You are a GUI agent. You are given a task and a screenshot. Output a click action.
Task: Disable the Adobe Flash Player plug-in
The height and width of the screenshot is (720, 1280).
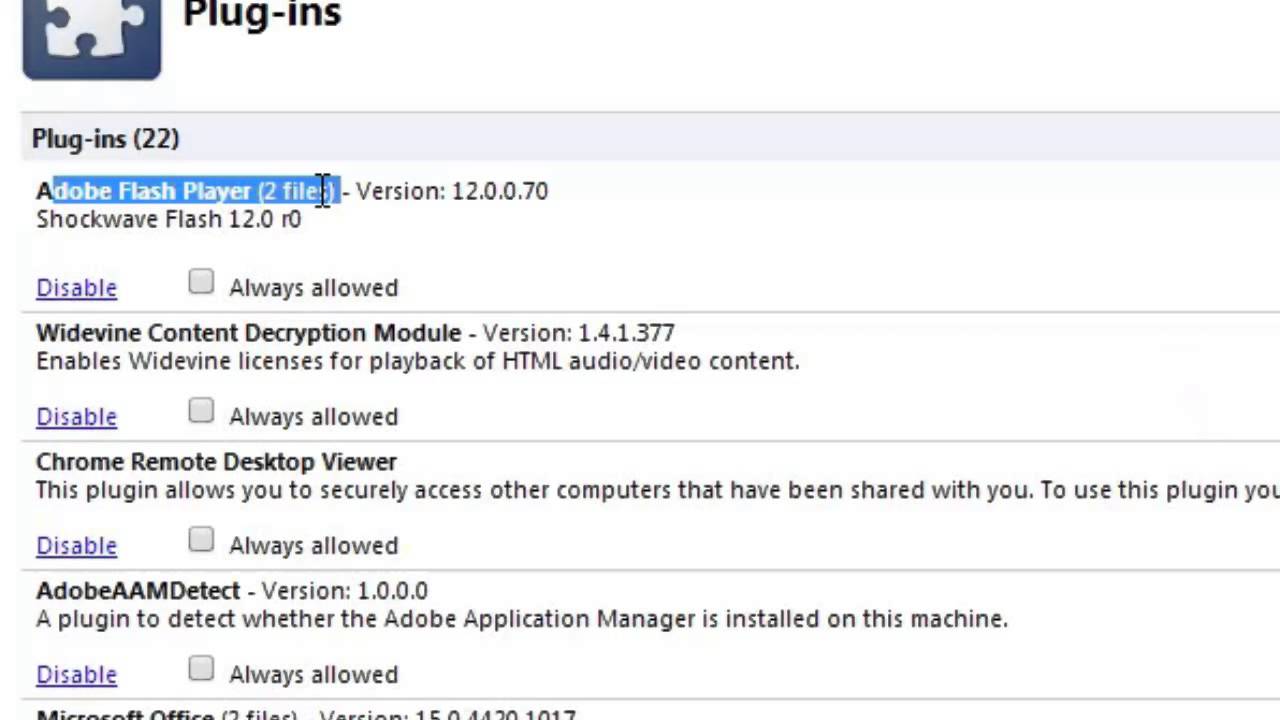[x=76, y=288]
